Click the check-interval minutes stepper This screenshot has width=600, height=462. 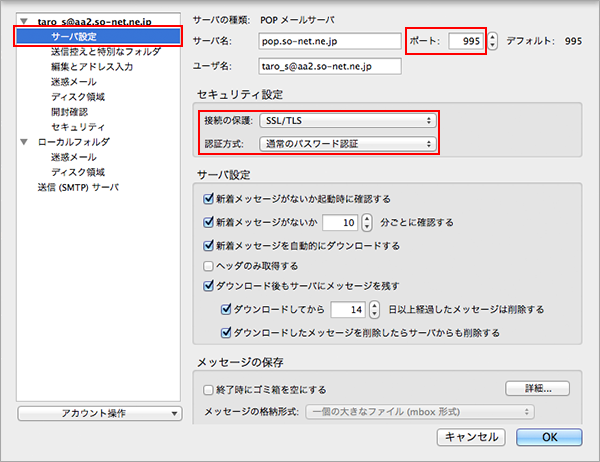click(366, 222)
